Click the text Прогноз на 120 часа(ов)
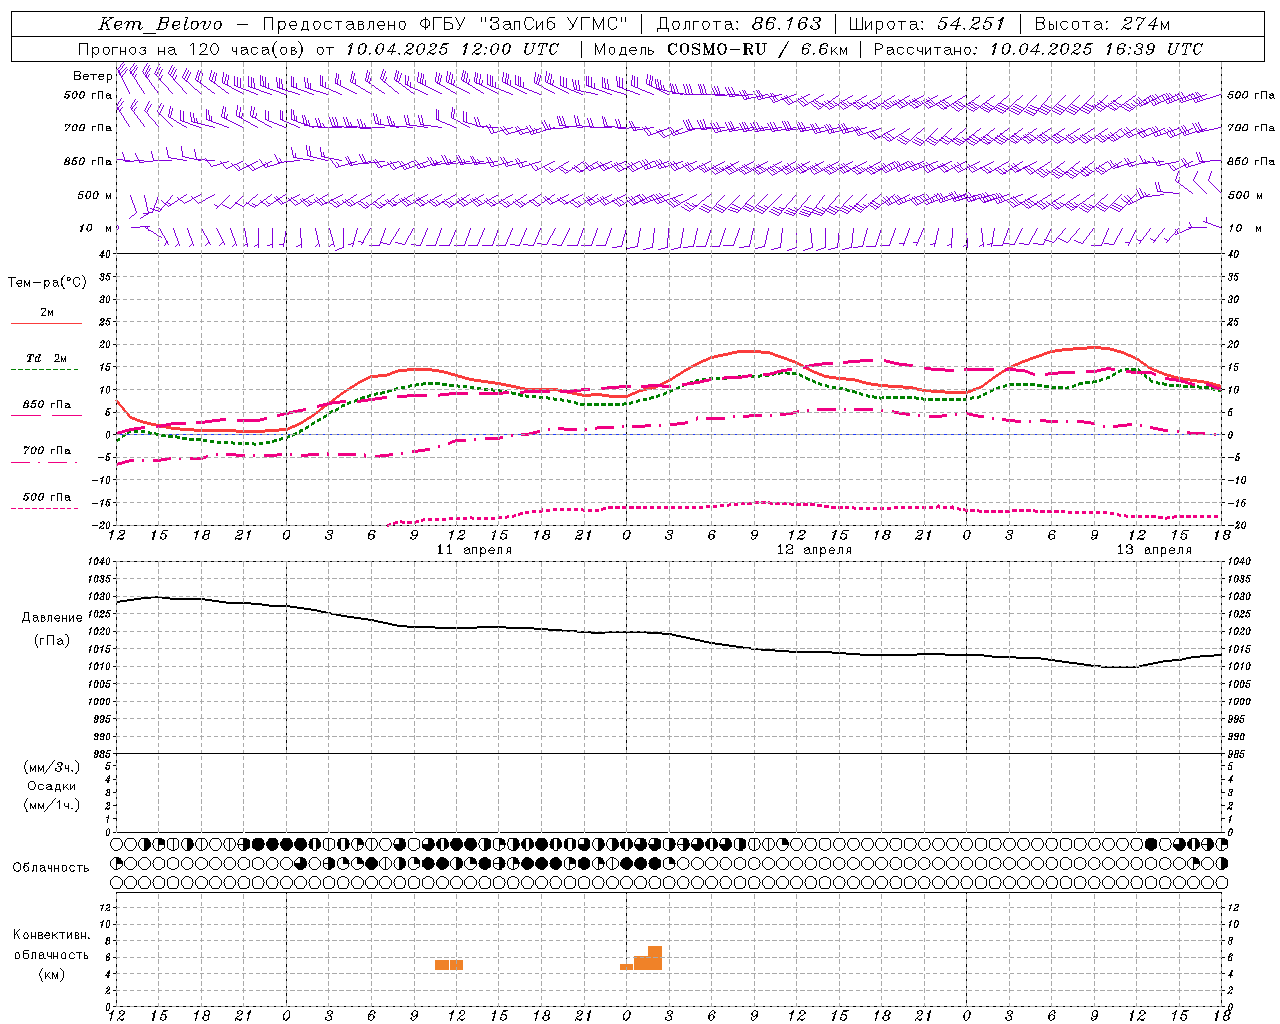Screen dimensions: 1280x1024 (192, 49)
